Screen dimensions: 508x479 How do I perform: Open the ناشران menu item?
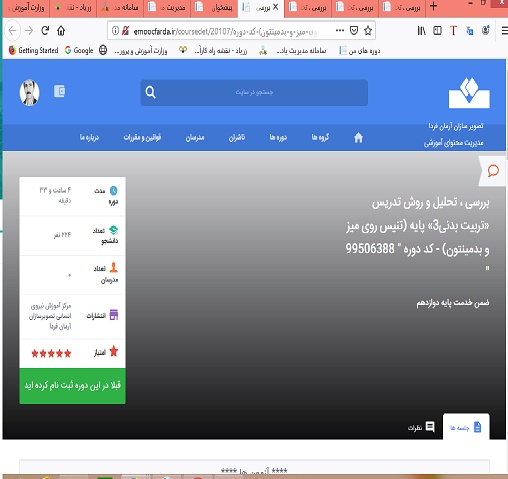(237, 137)
